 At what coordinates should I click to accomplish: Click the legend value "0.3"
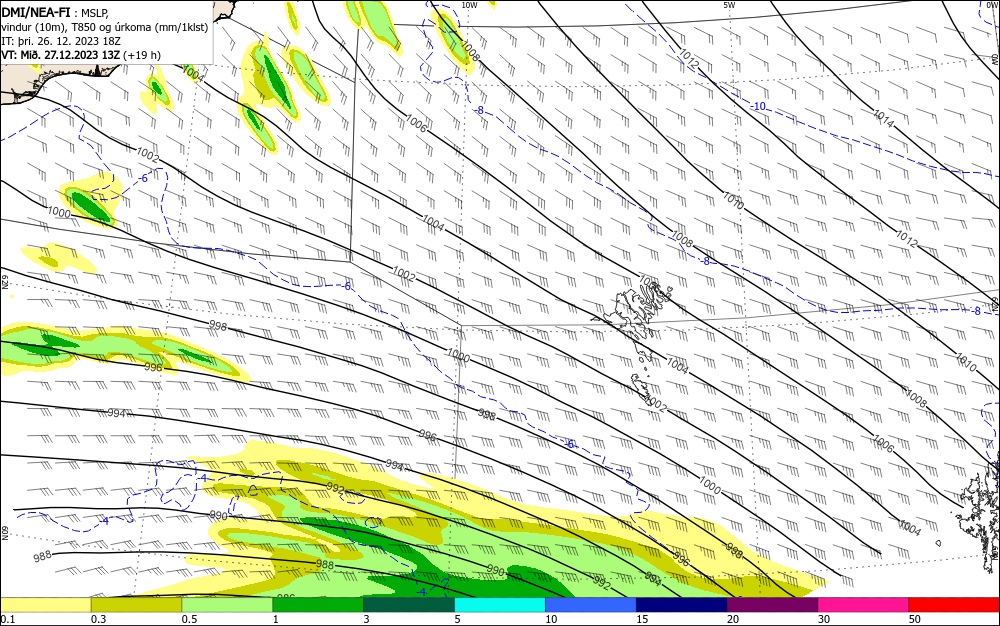tap(98, 619)
